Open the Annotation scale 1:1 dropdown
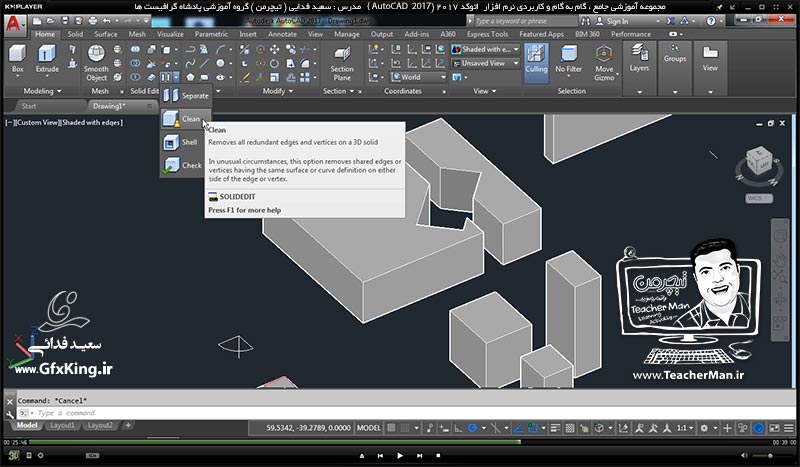 (x=684, y=428)
